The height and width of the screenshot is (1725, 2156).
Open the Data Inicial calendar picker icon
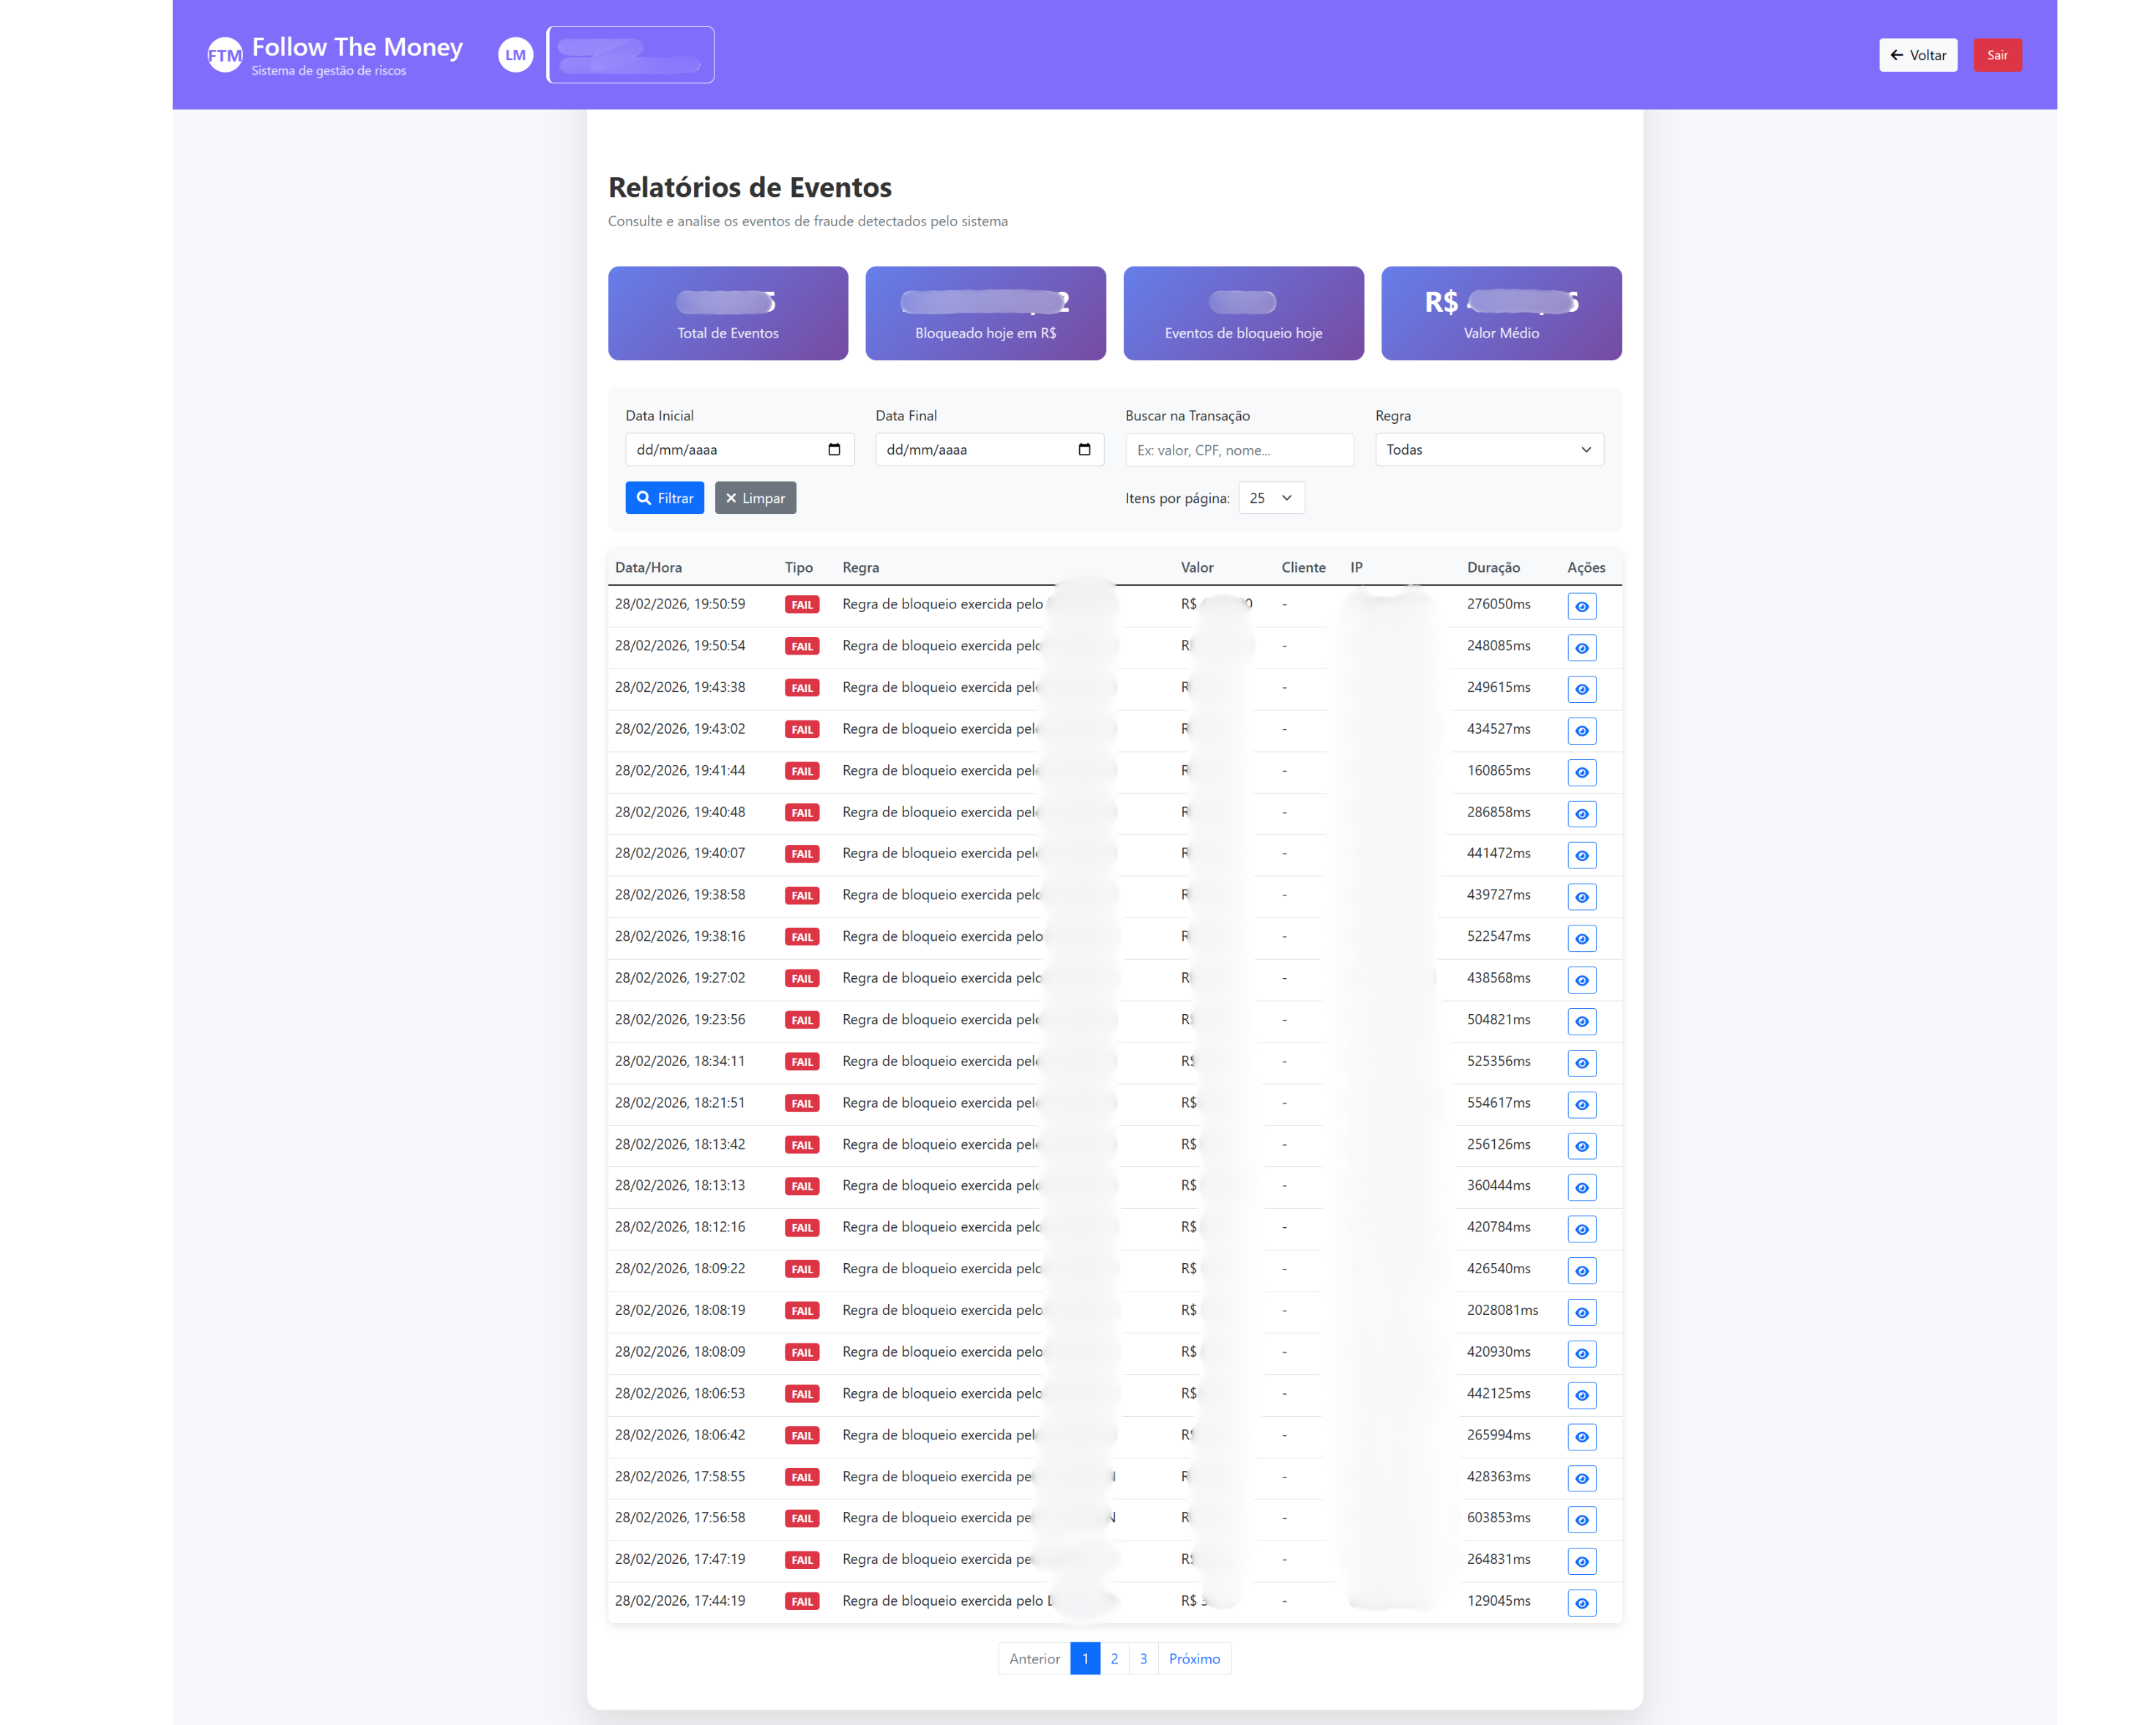[x=834, y=450]
